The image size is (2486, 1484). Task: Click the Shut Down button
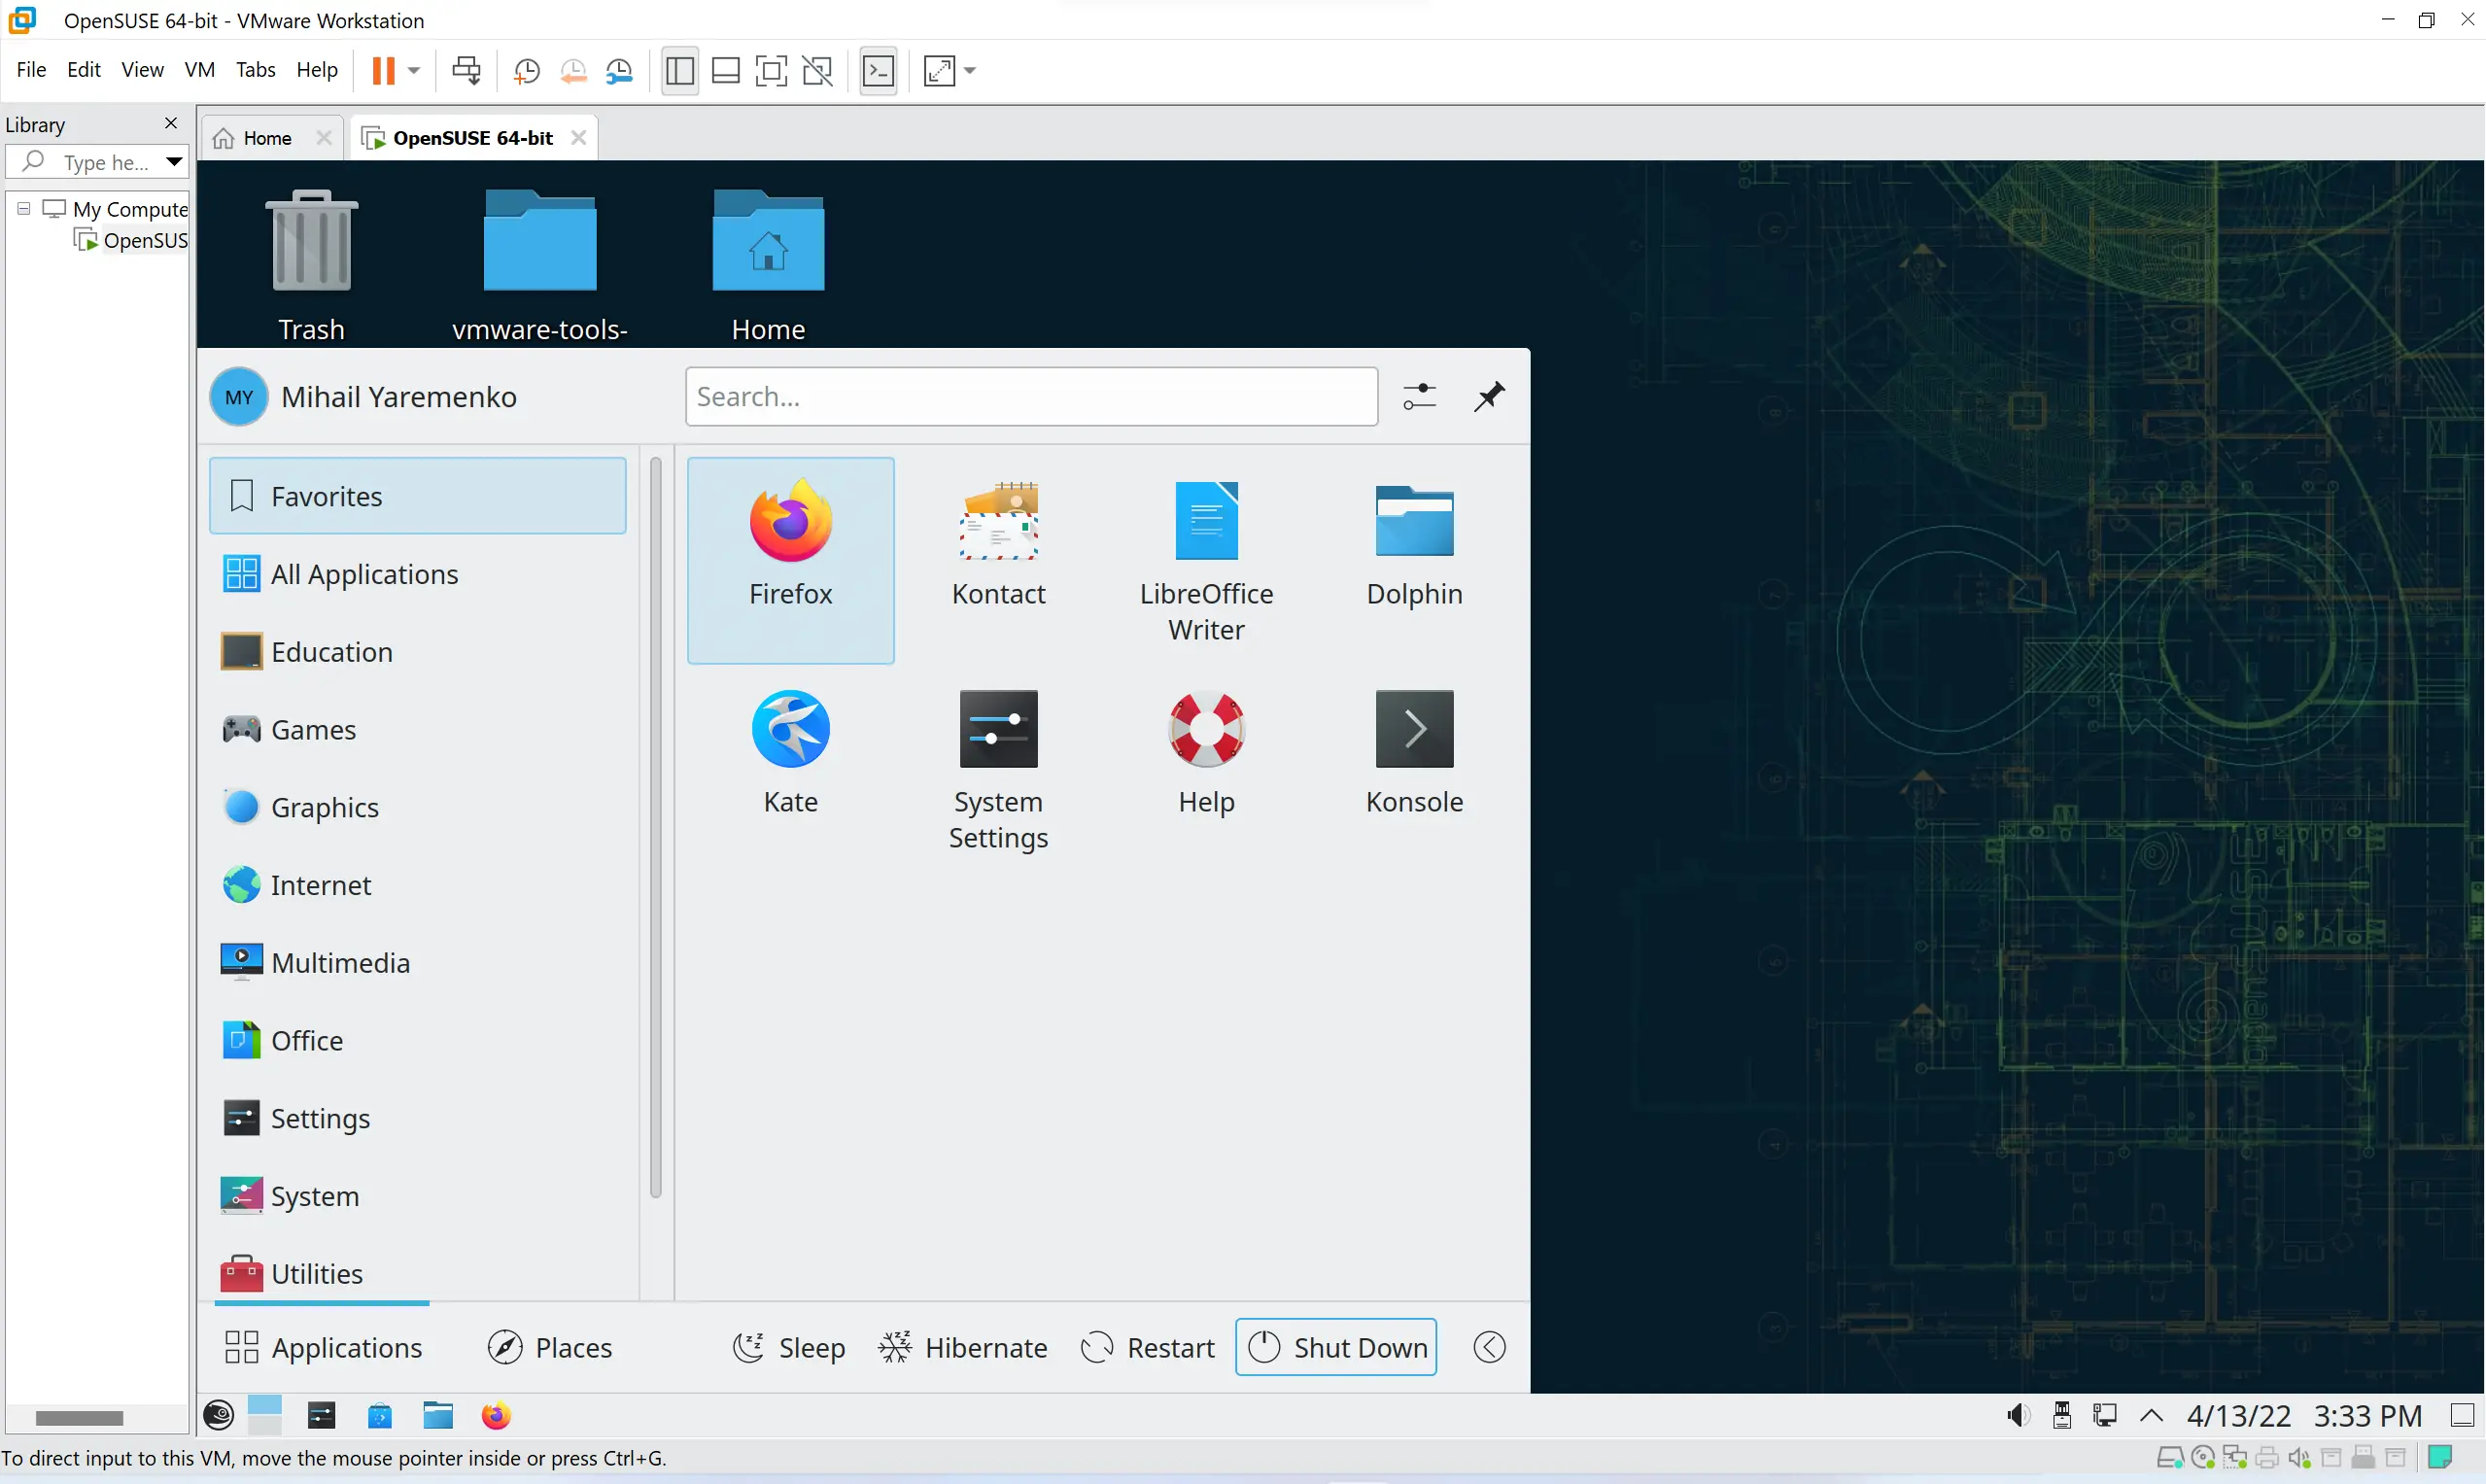[1336, 1347]
